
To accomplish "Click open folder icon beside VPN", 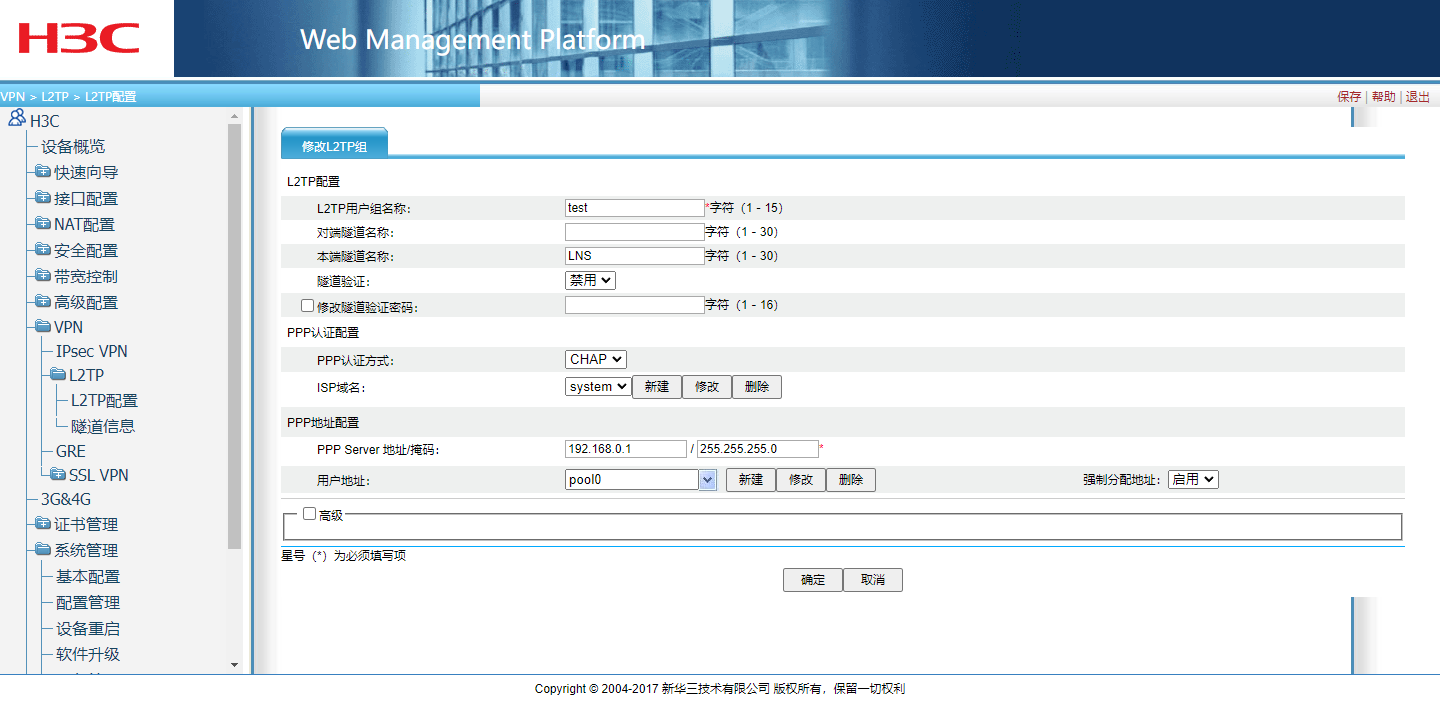I will tap(42, 327).
